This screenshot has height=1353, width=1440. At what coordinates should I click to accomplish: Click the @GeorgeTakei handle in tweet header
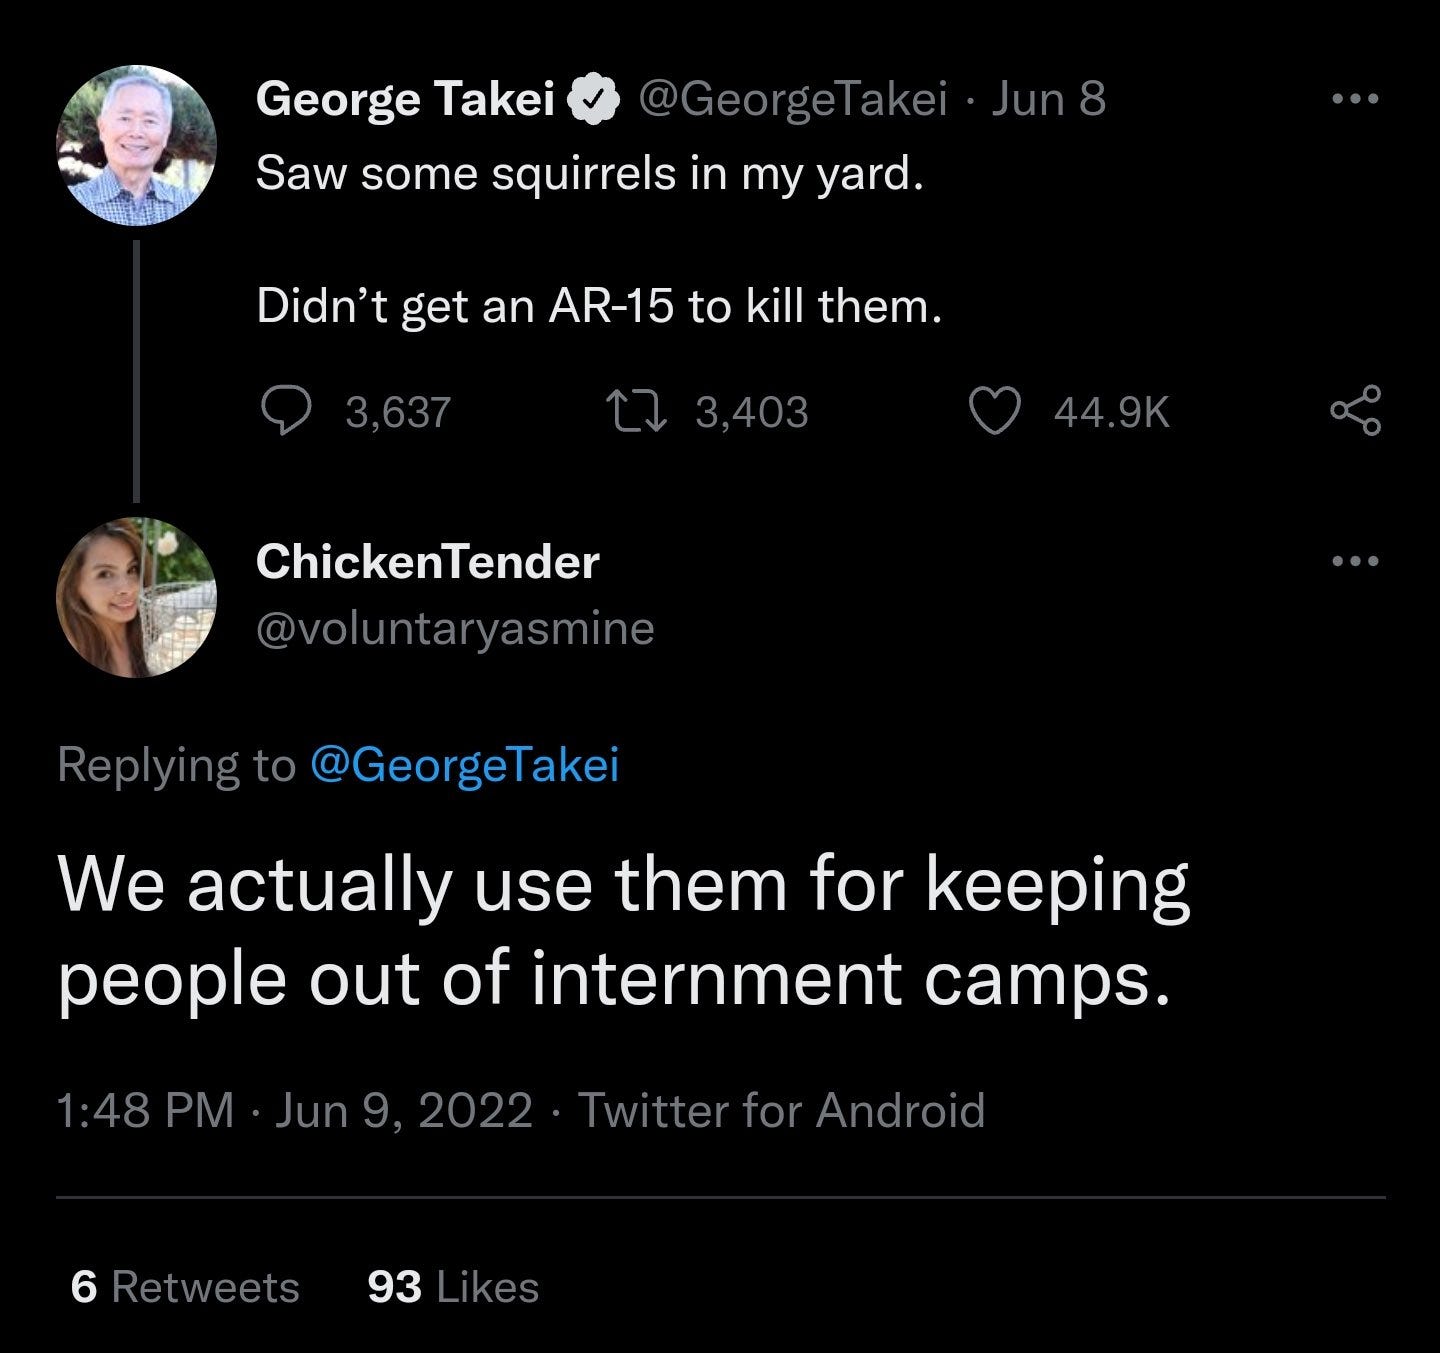click(x=792, y=99)
